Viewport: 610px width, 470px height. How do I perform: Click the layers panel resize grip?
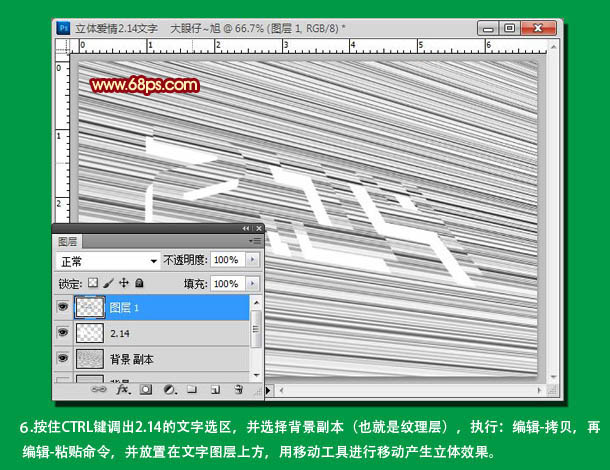coord(258,393)
